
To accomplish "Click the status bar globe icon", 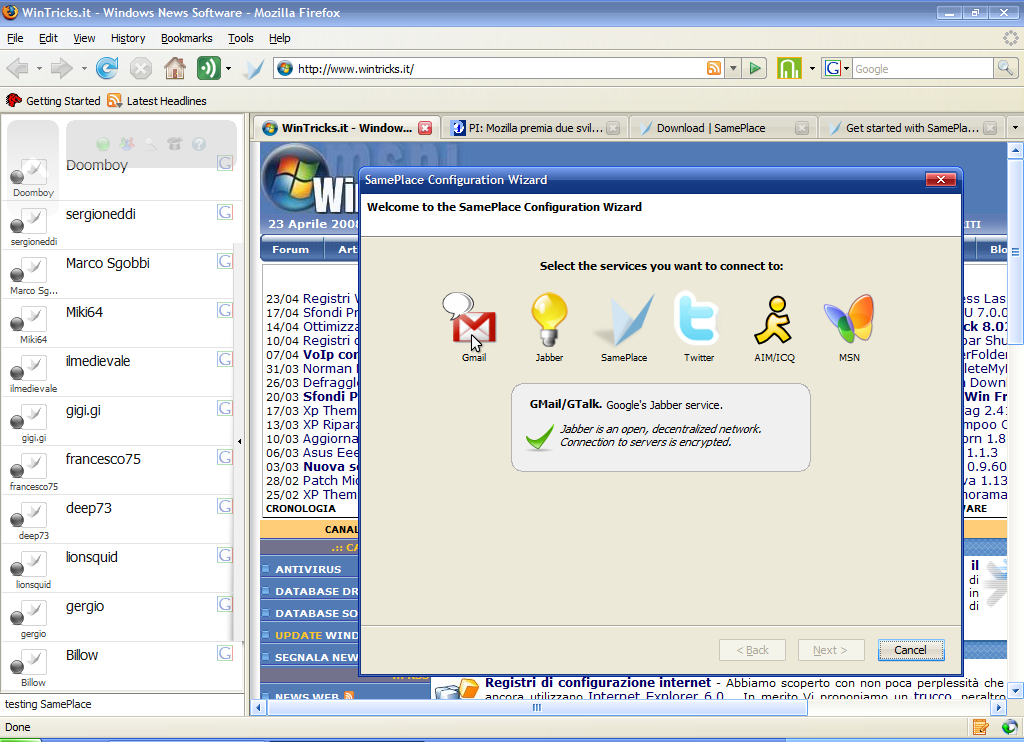I will point(1010,726).
